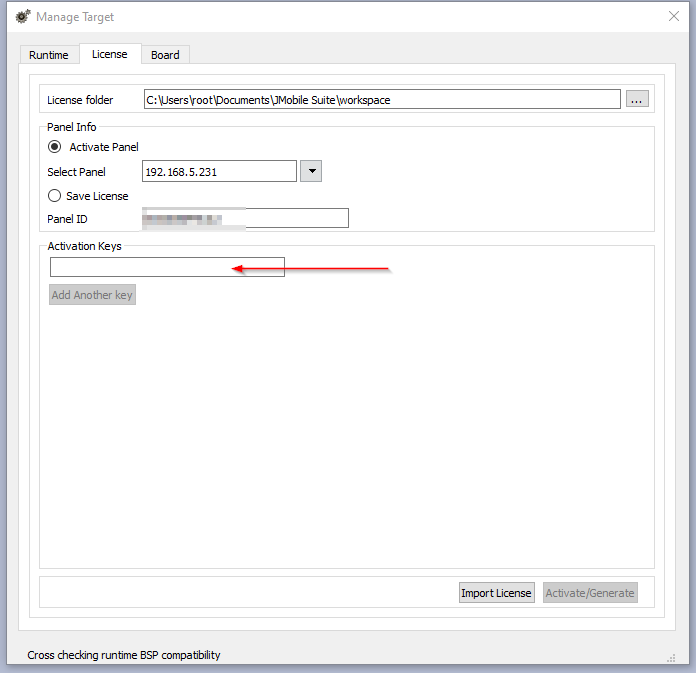Select the License tab
This screenshot has height=673, width=696.
110,54
